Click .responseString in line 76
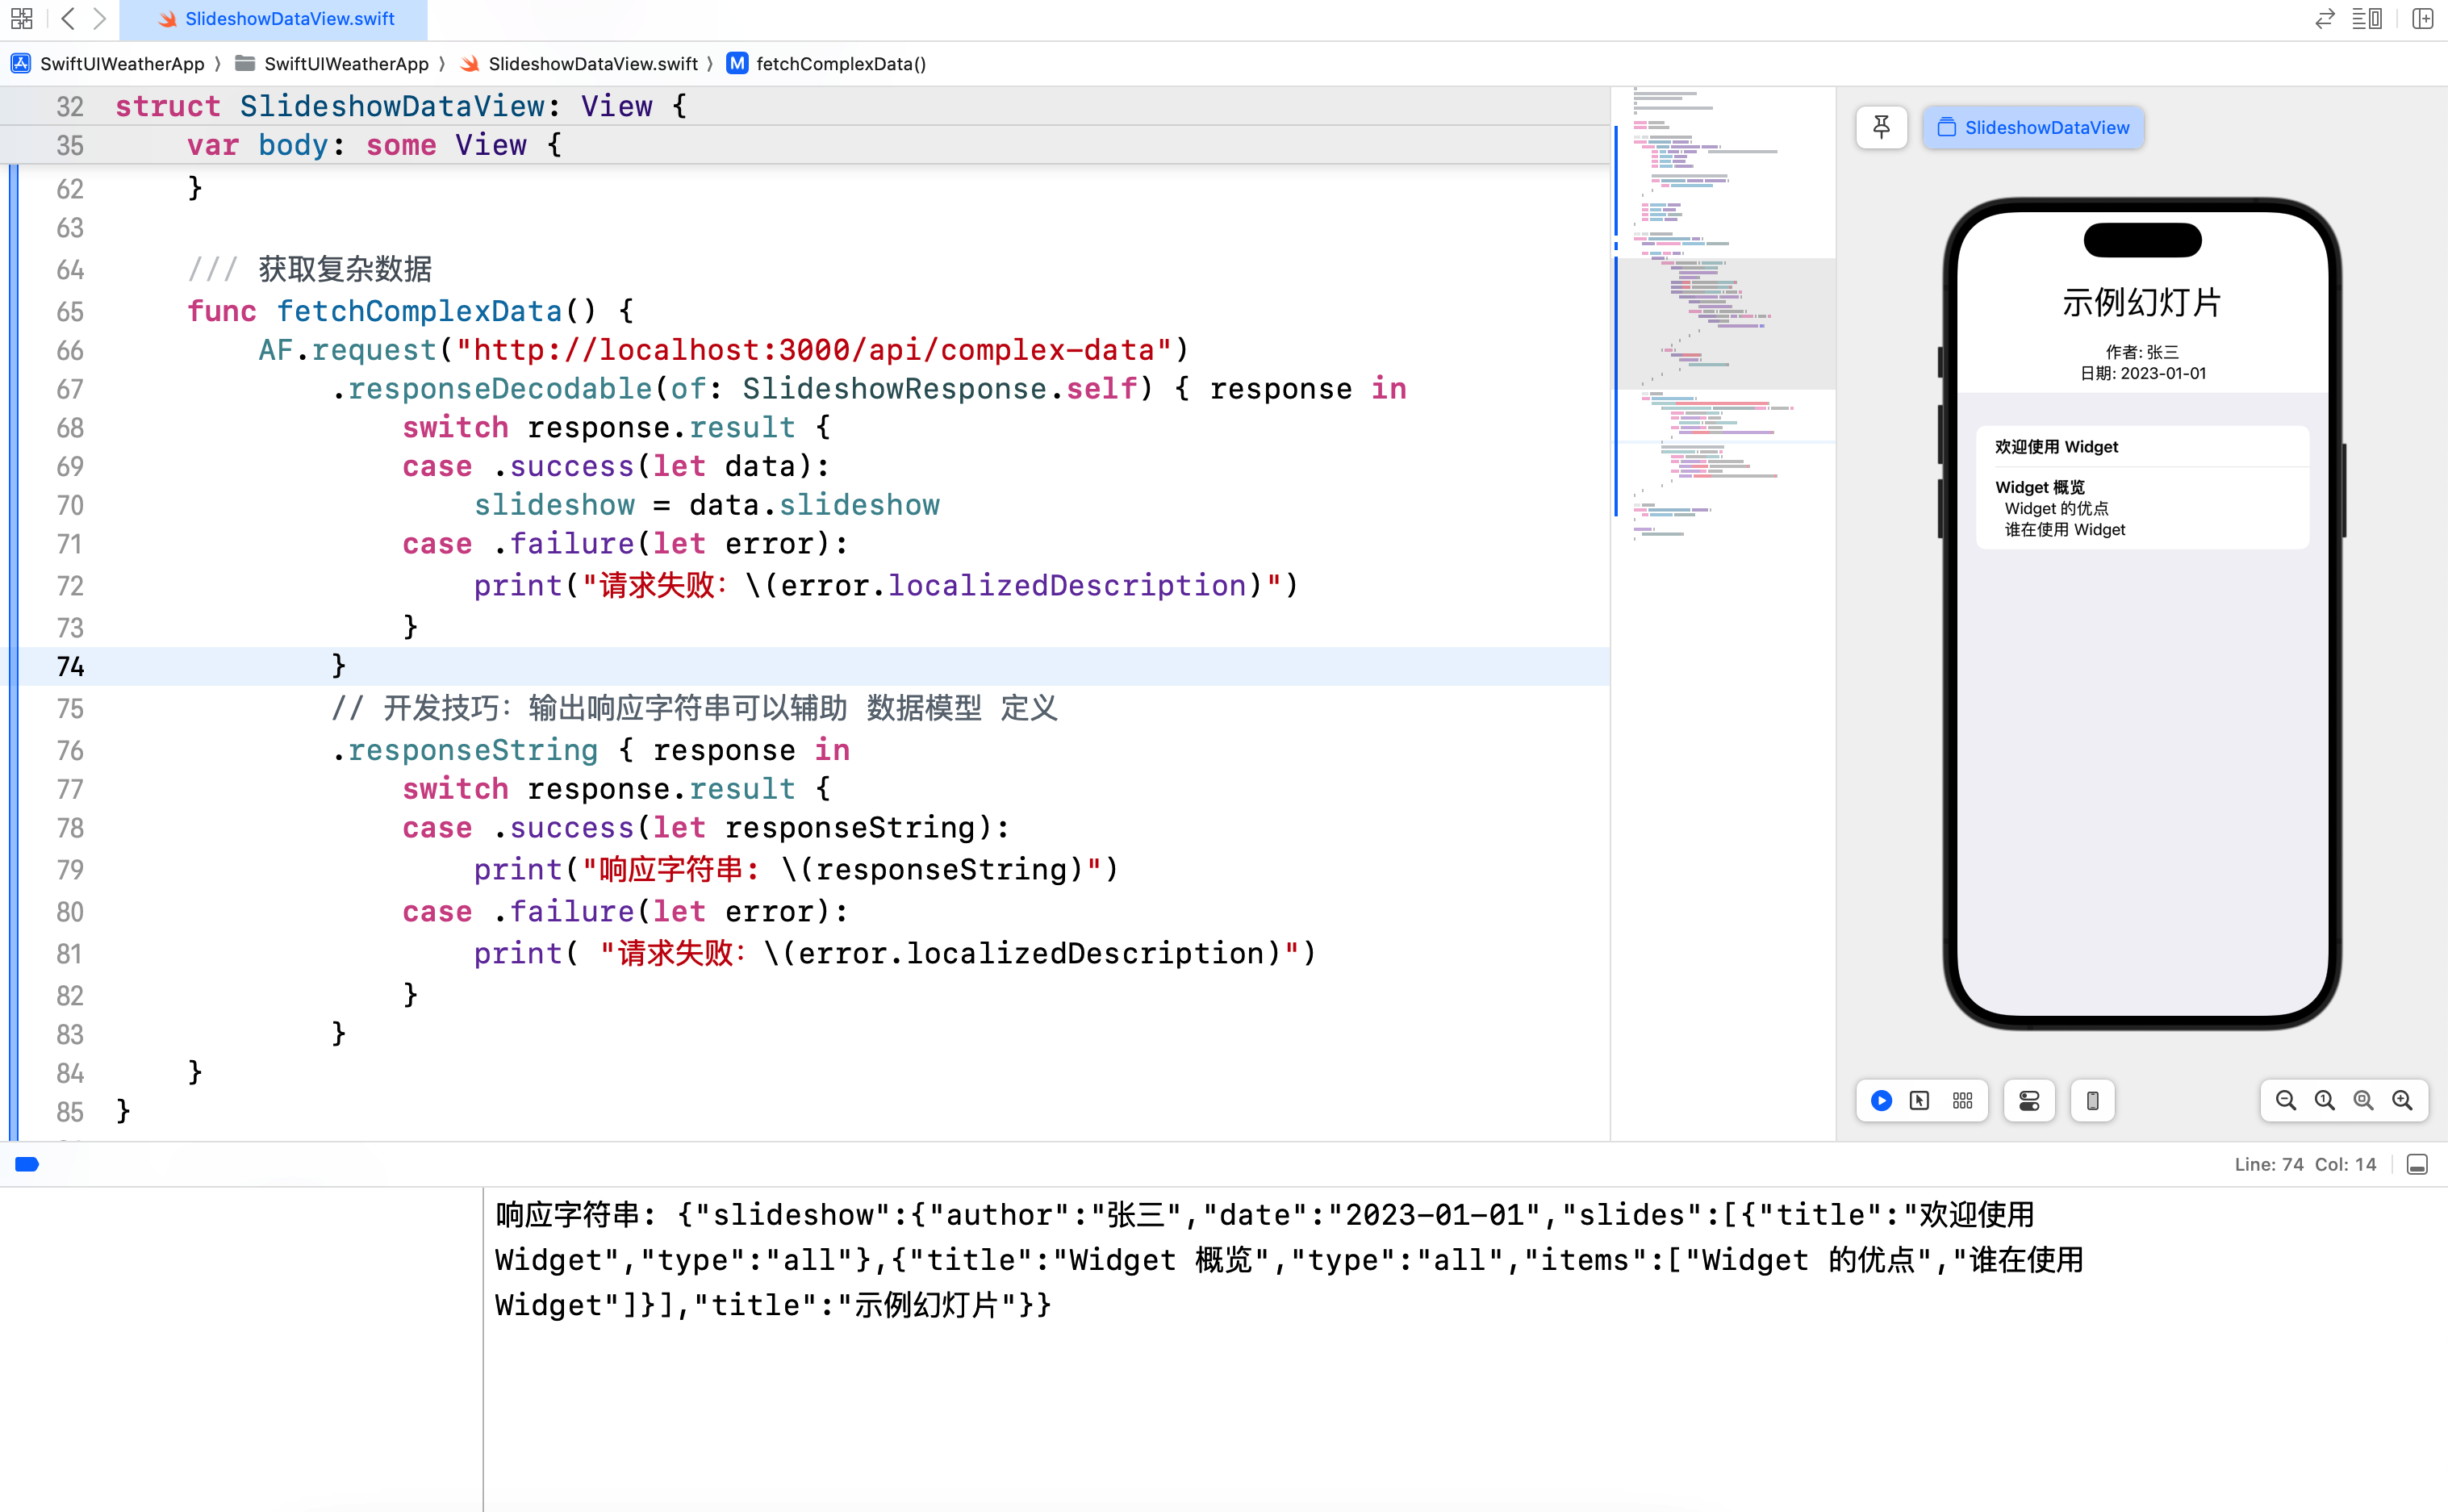Image resolution: width=2448 pixels, height=1512 pixels. pyautogui.click(x=465, y=750)
